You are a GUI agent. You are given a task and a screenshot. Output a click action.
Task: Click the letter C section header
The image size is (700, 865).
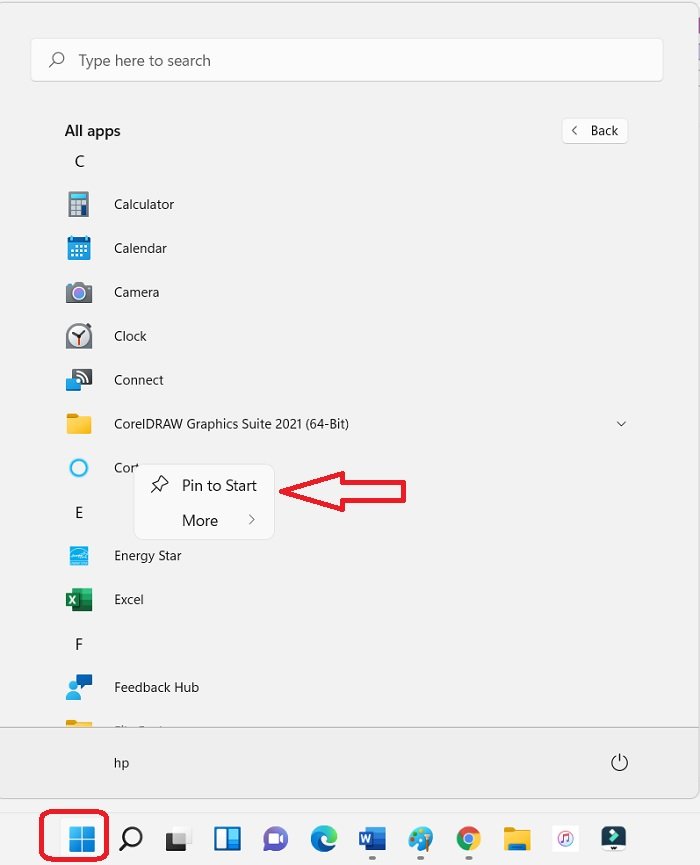click(x=79, y=161)
